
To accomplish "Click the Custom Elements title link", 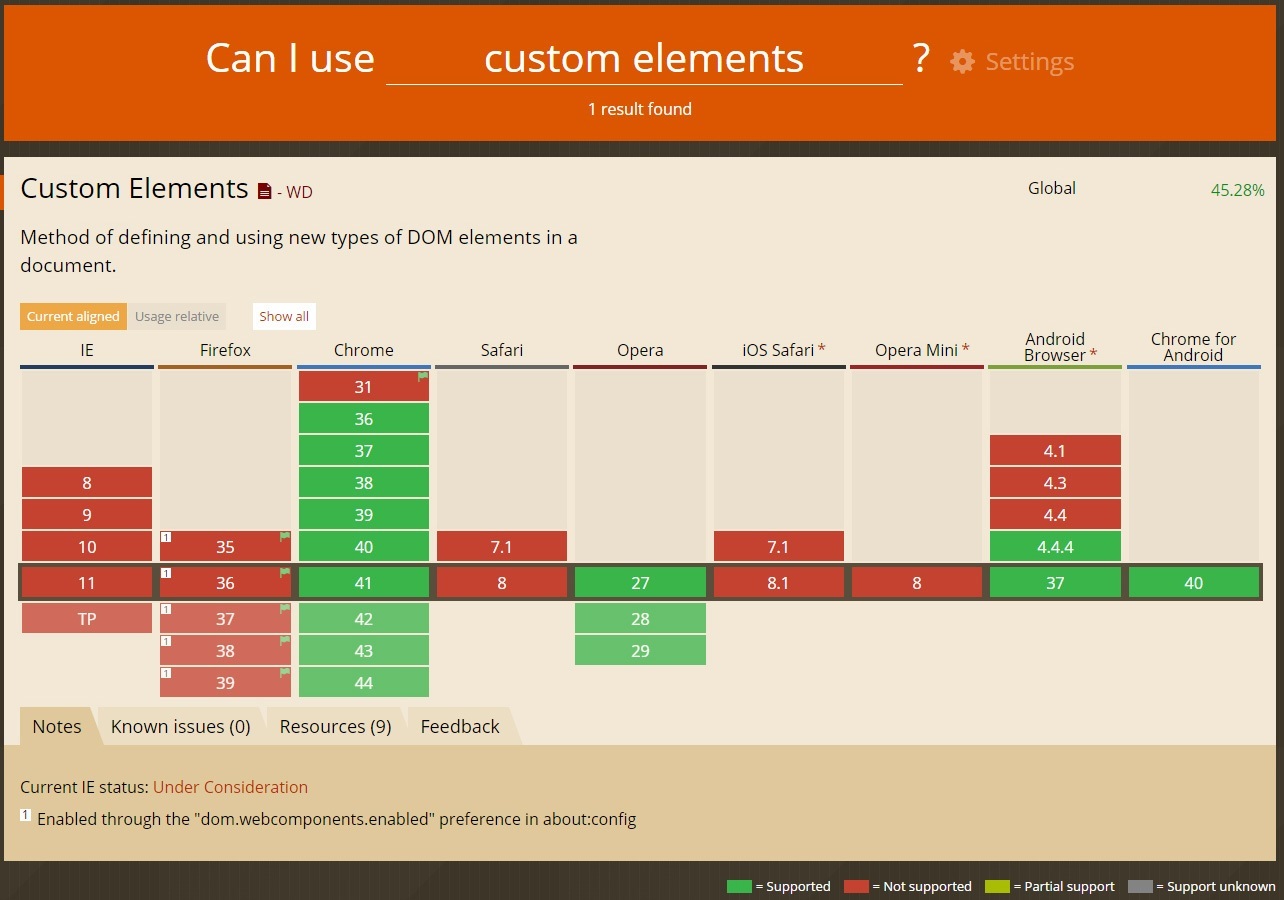I will (134, 188).
